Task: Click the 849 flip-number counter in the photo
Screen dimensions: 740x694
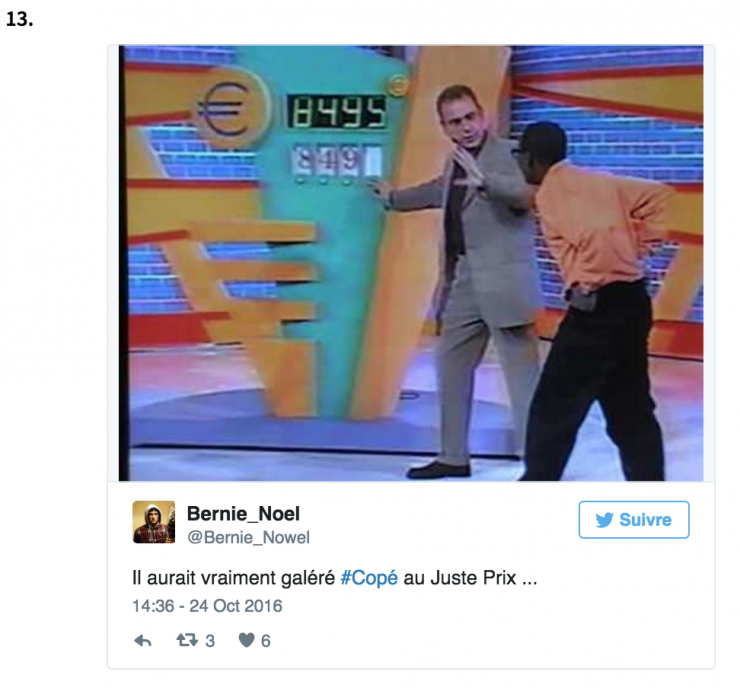Action: (337, 161)
